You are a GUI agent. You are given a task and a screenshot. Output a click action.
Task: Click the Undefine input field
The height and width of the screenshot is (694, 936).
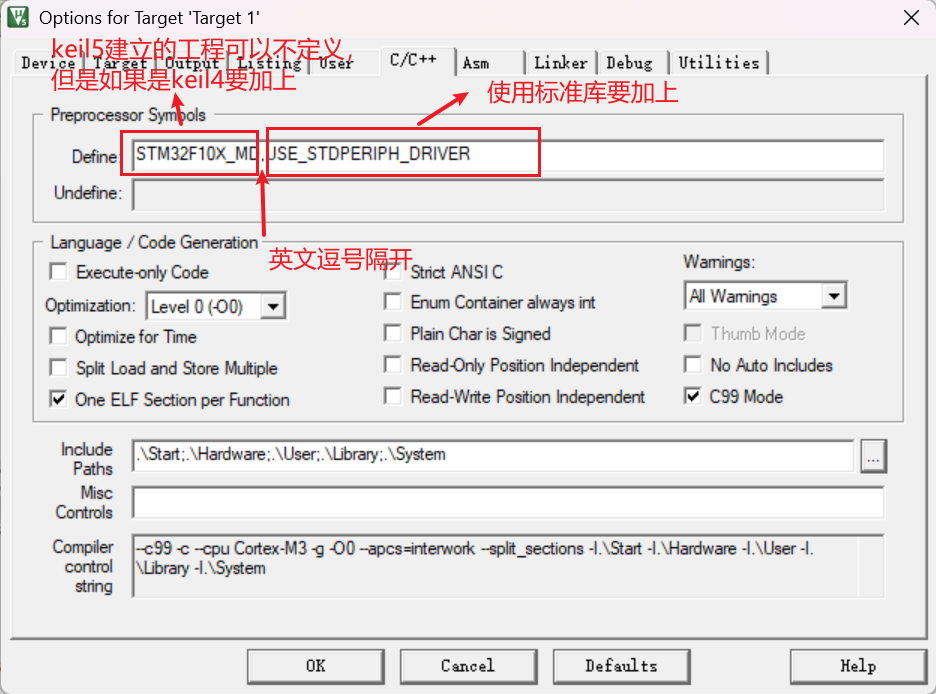coord(508,195)
